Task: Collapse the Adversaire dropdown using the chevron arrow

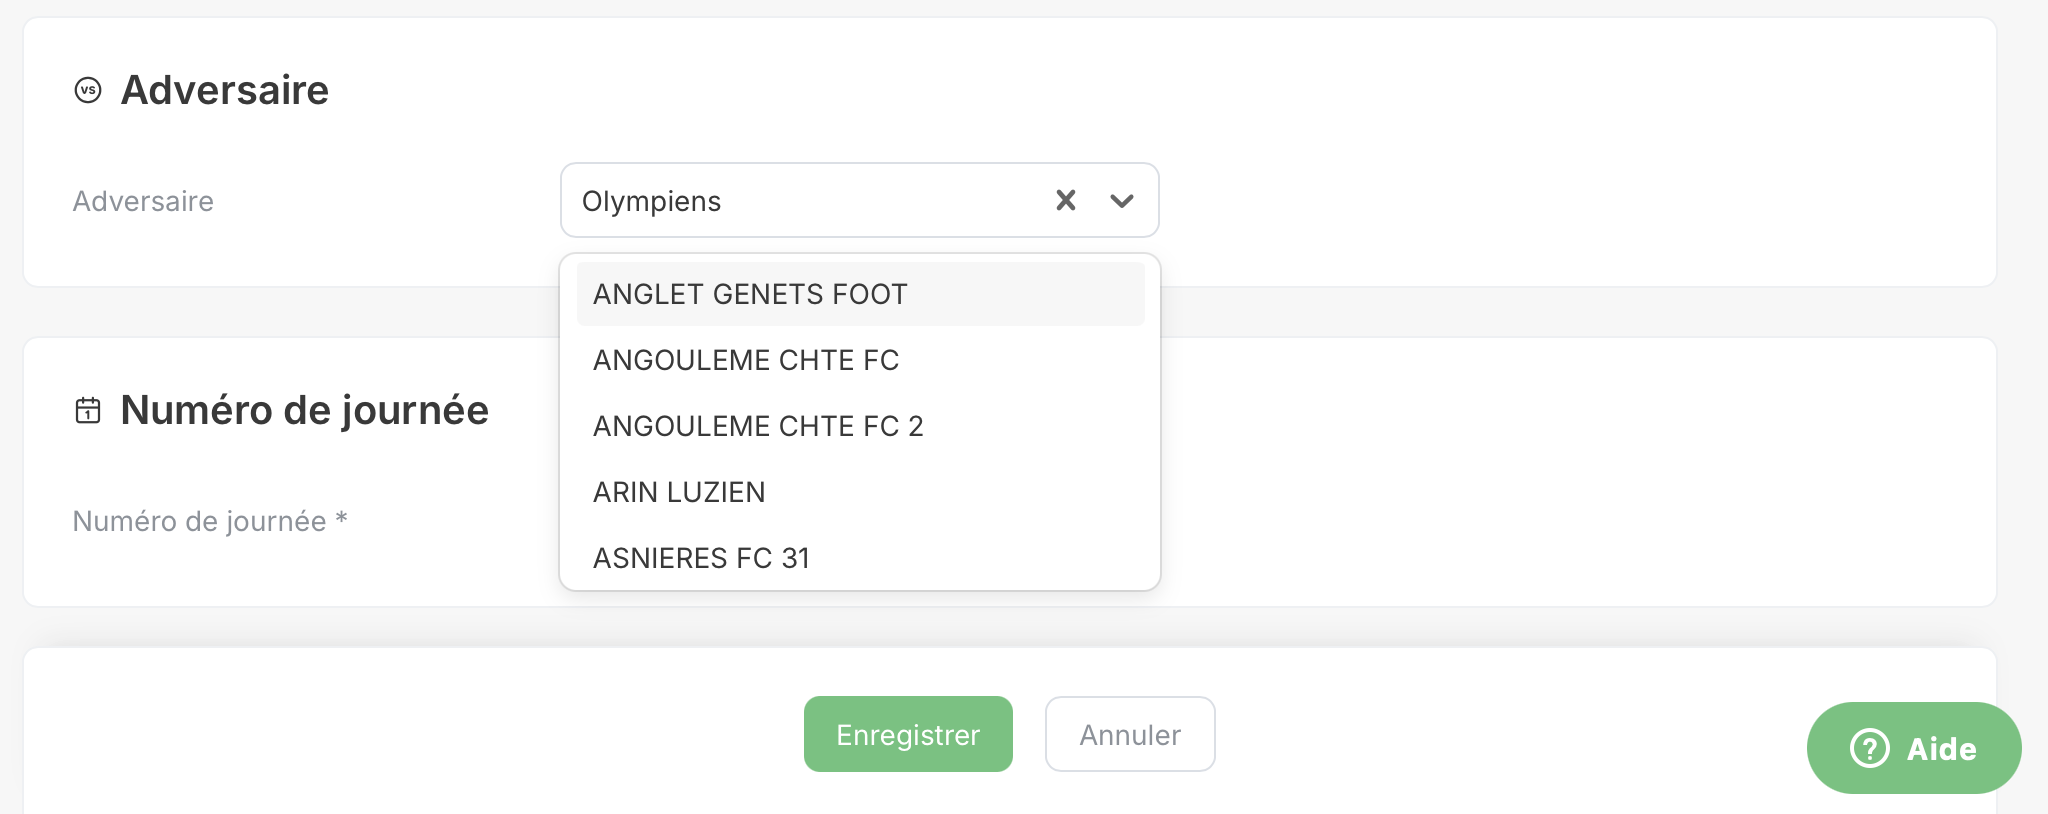Action: point(1122,201)
